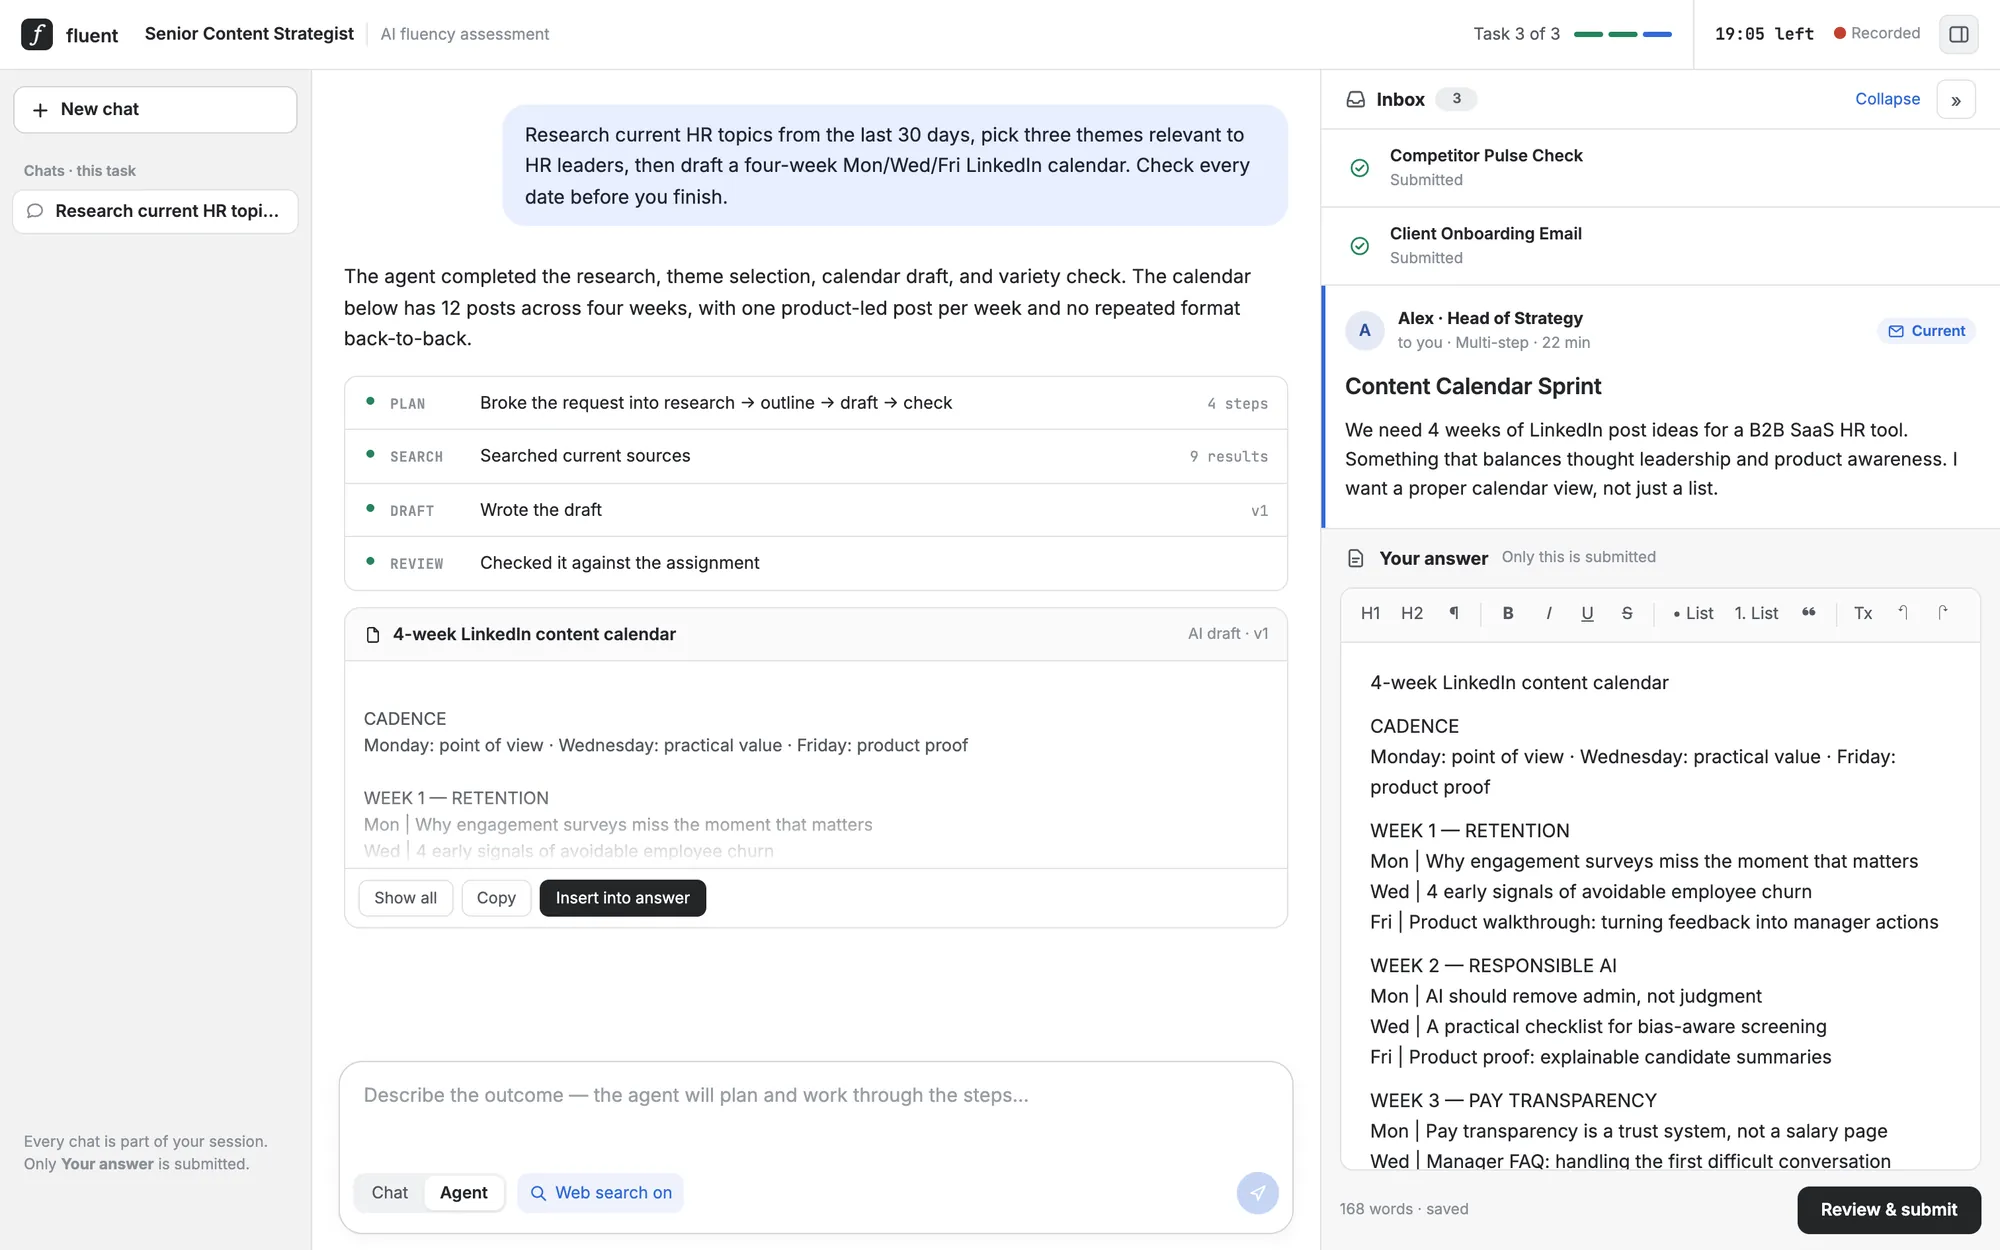Apply bold formatting in answer editor

coord(1508,613)
